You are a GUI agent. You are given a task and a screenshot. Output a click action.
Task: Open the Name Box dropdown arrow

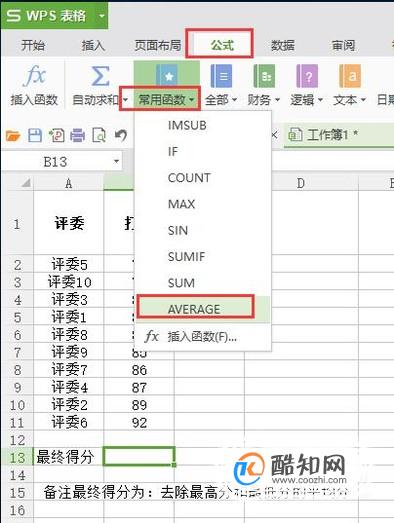tap(116, 162)
